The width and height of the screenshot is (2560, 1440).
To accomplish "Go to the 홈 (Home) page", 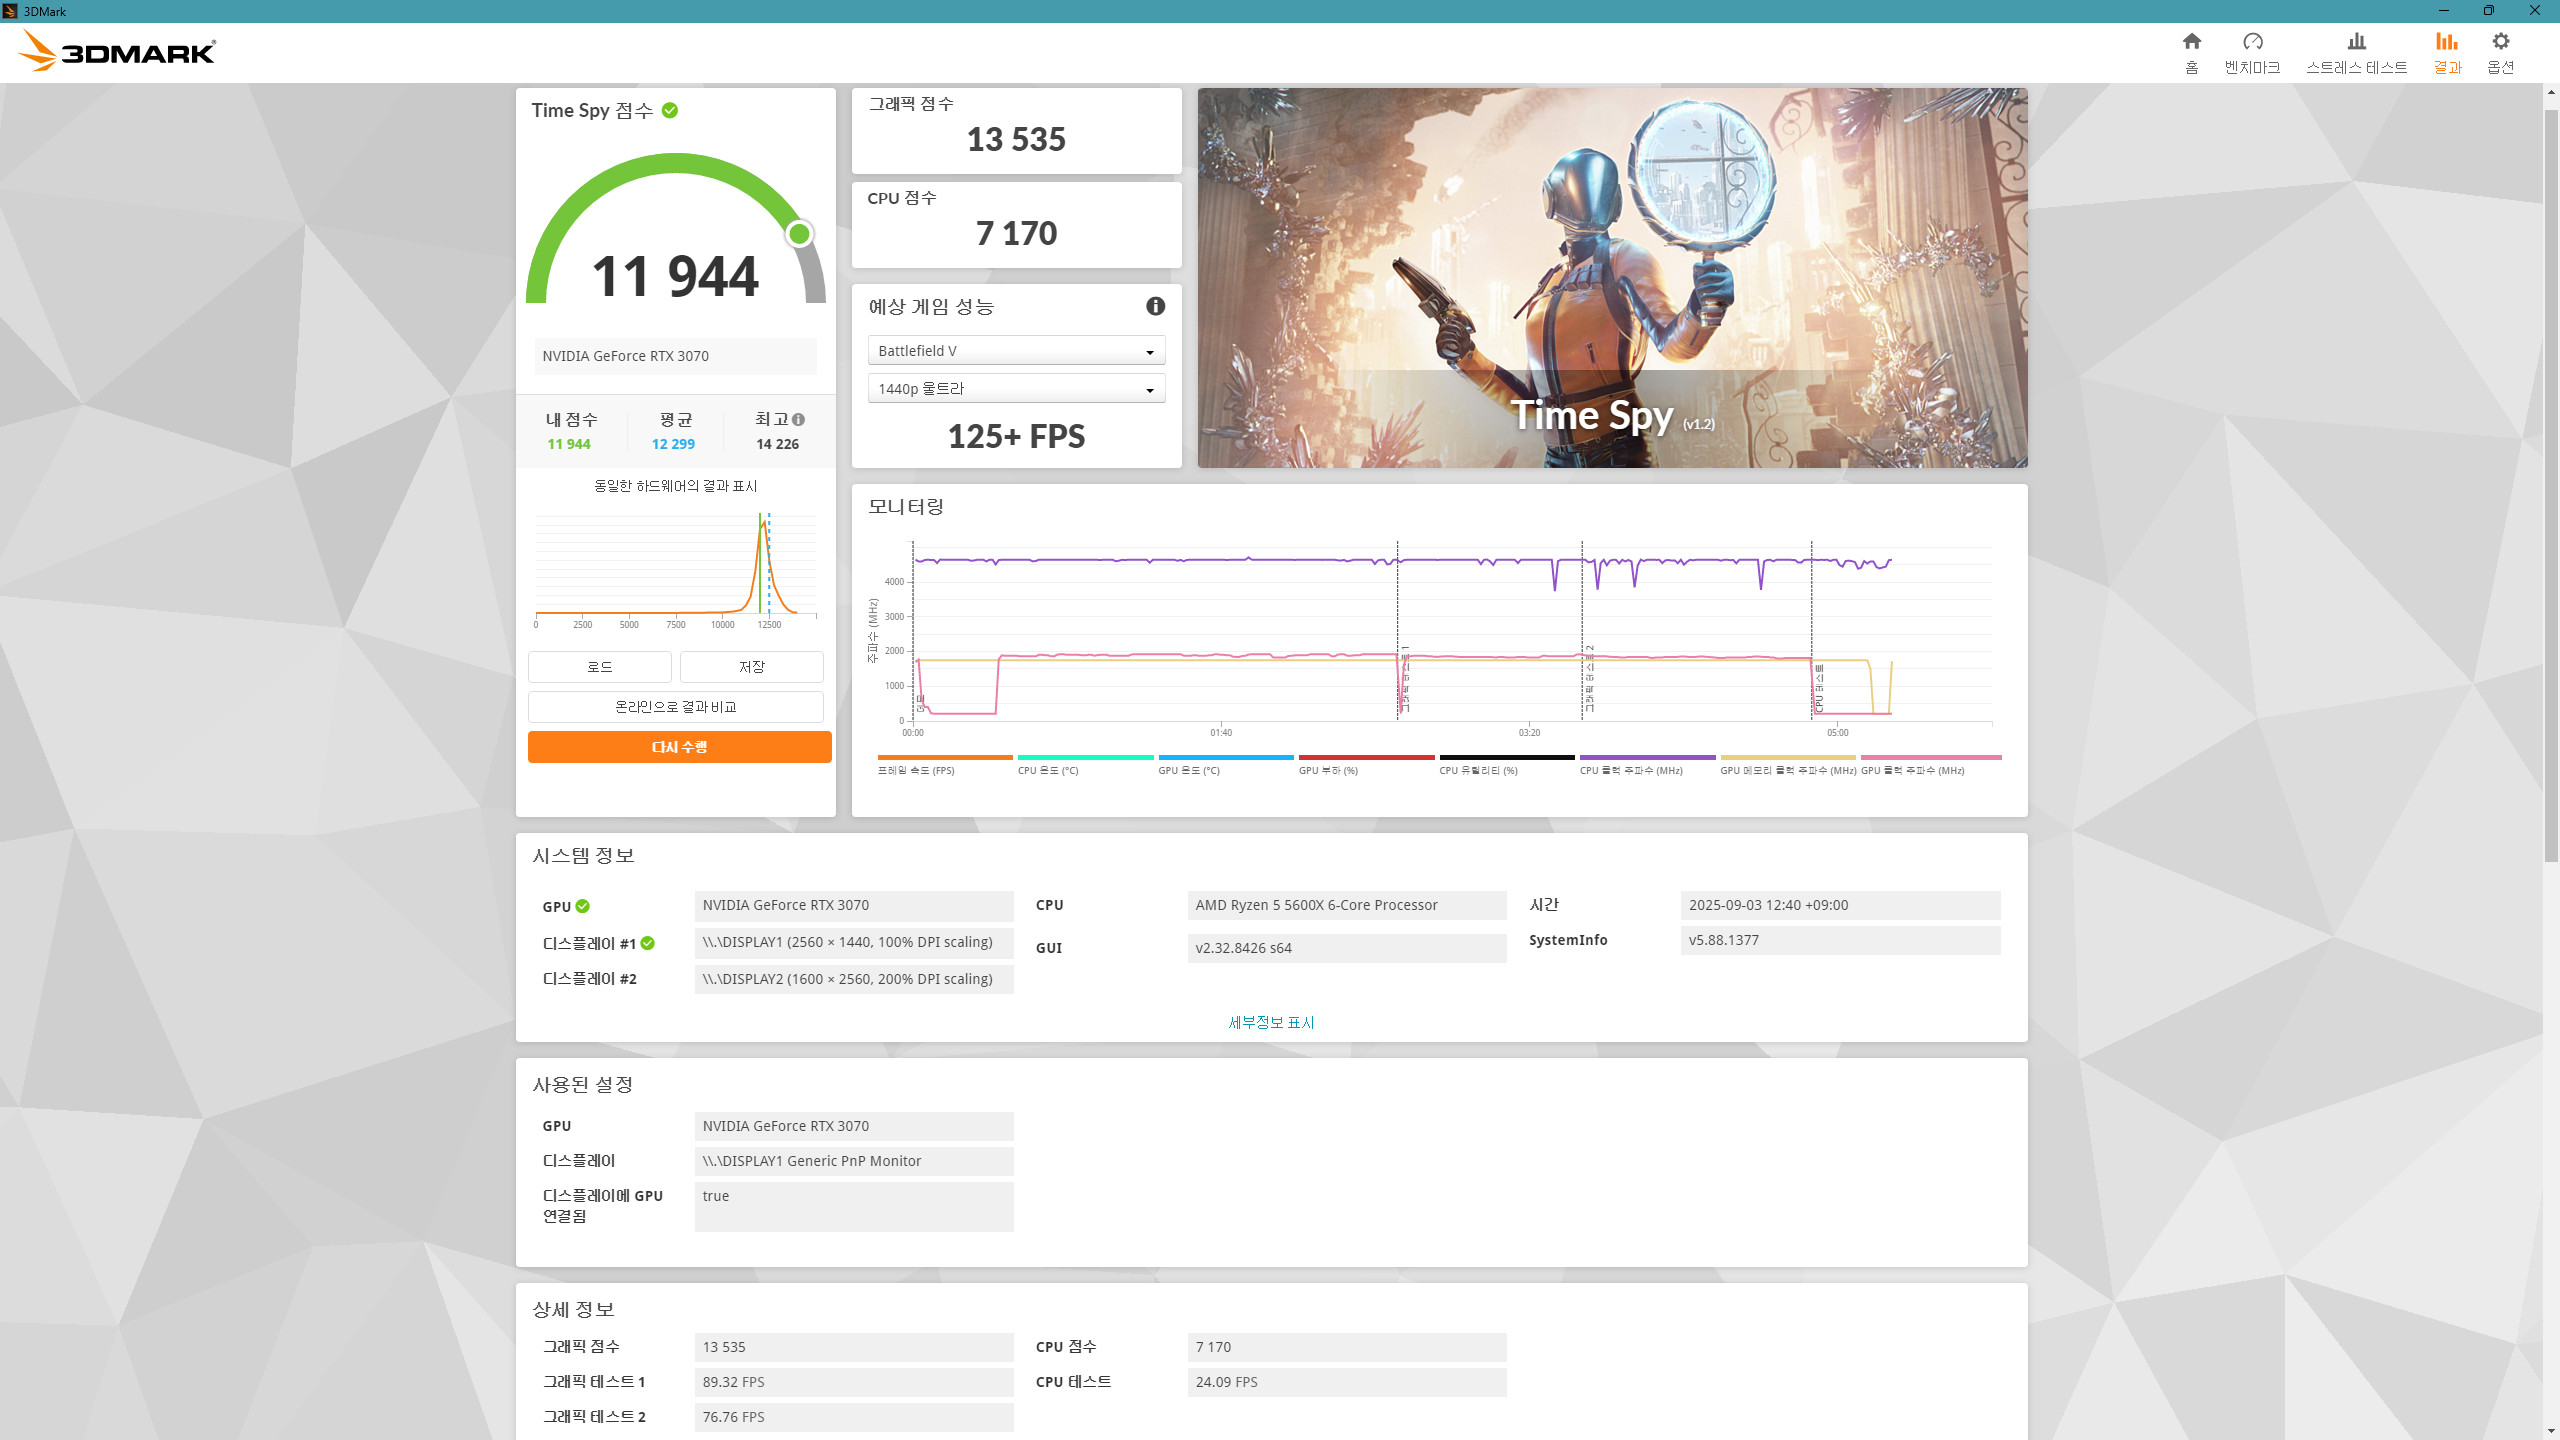I will point(2191,52).
